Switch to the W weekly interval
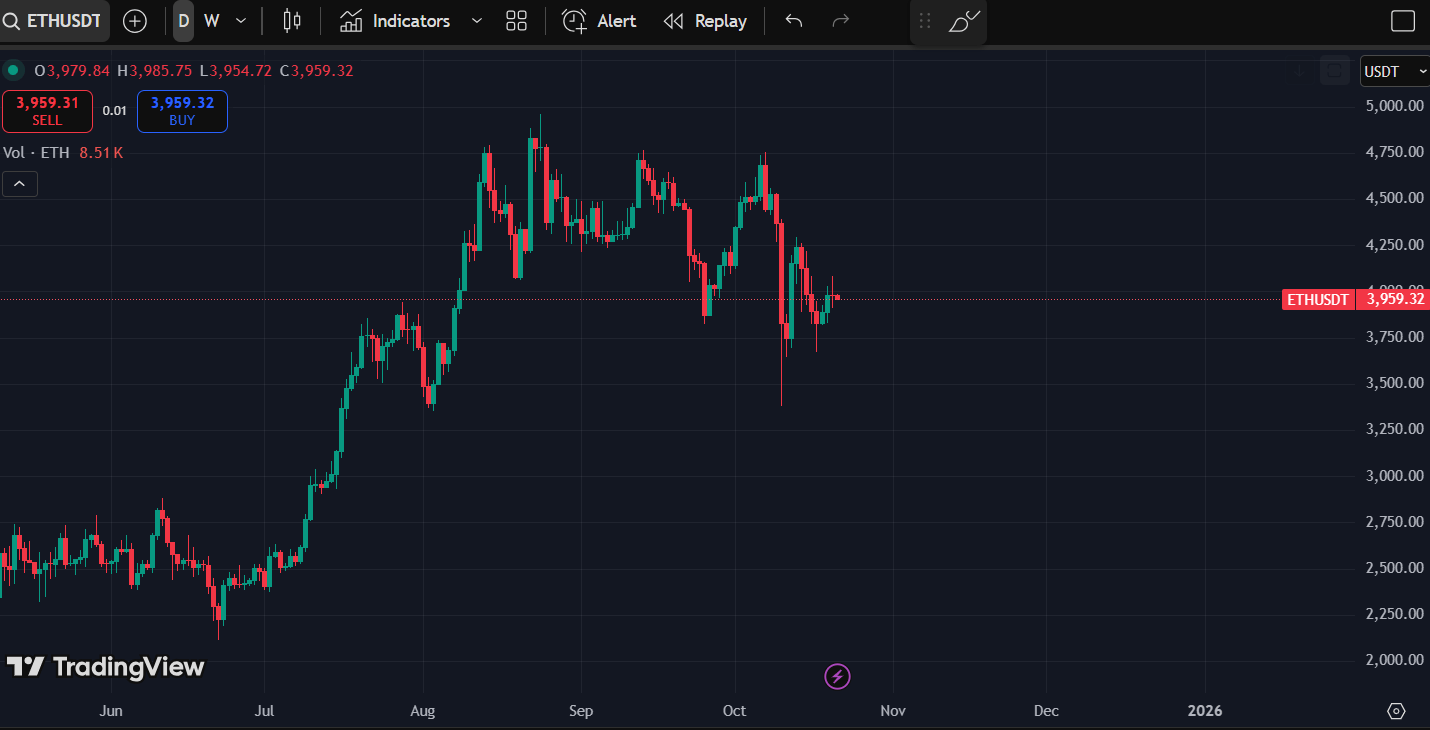The image size is (1430, 730). pyautogui.click(x=211, y=21)
